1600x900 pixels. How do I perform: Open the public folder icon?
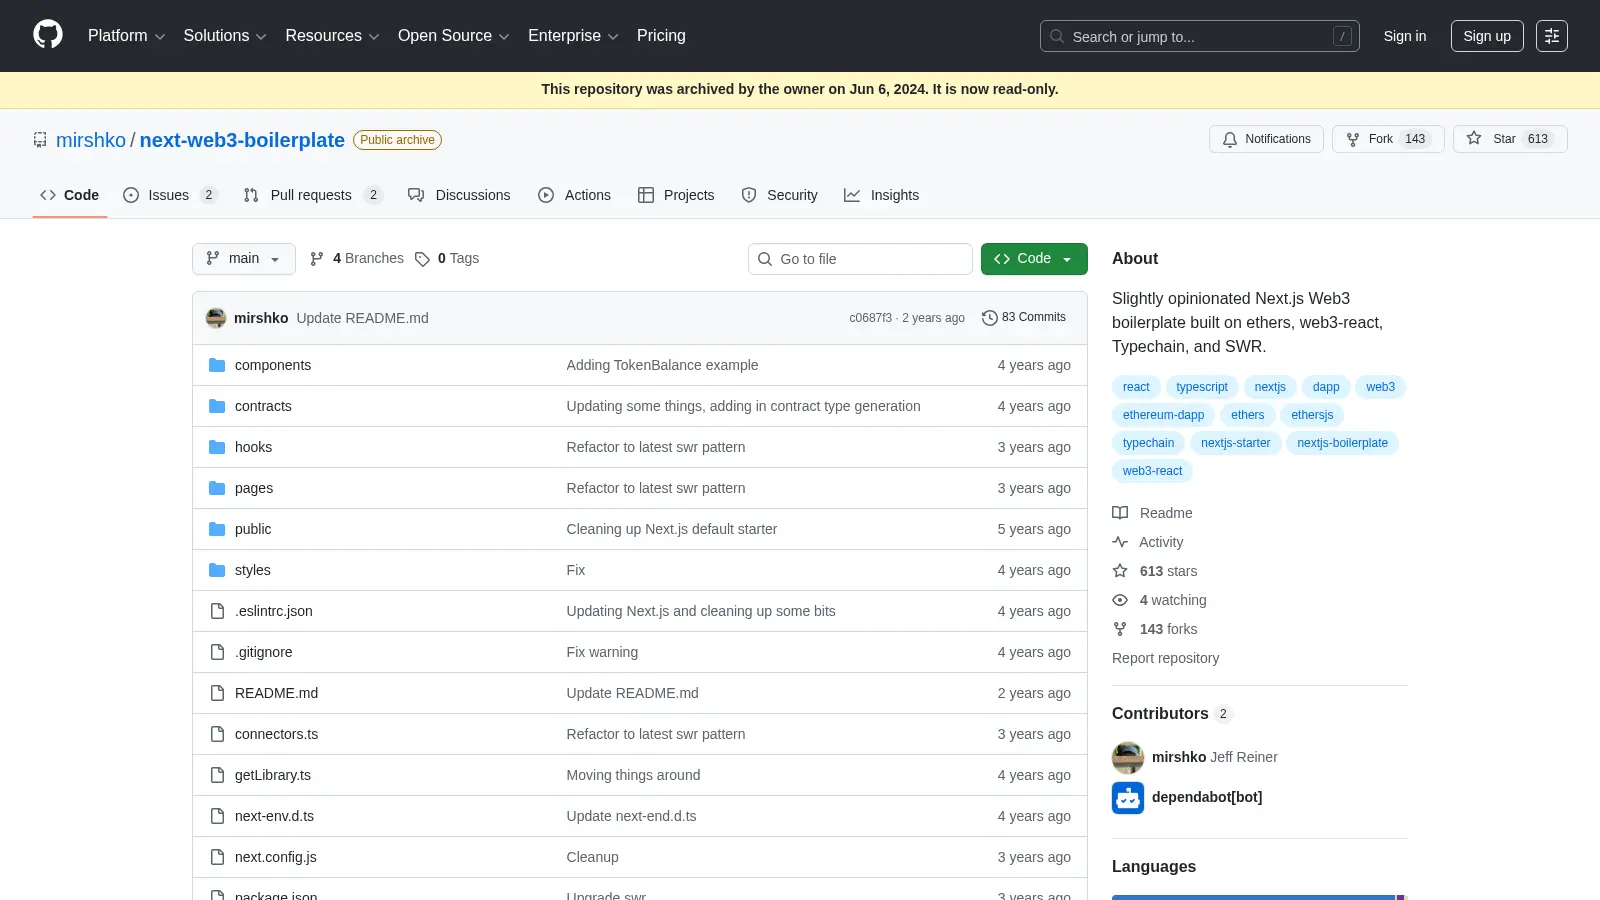(217, 529)
